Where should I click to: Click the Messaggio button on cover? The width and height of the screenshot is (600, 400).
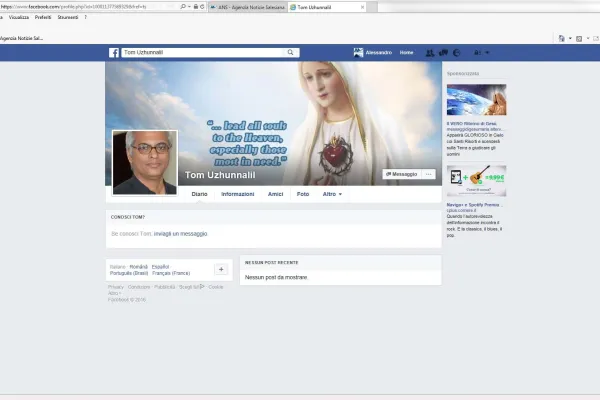(402, 174)
